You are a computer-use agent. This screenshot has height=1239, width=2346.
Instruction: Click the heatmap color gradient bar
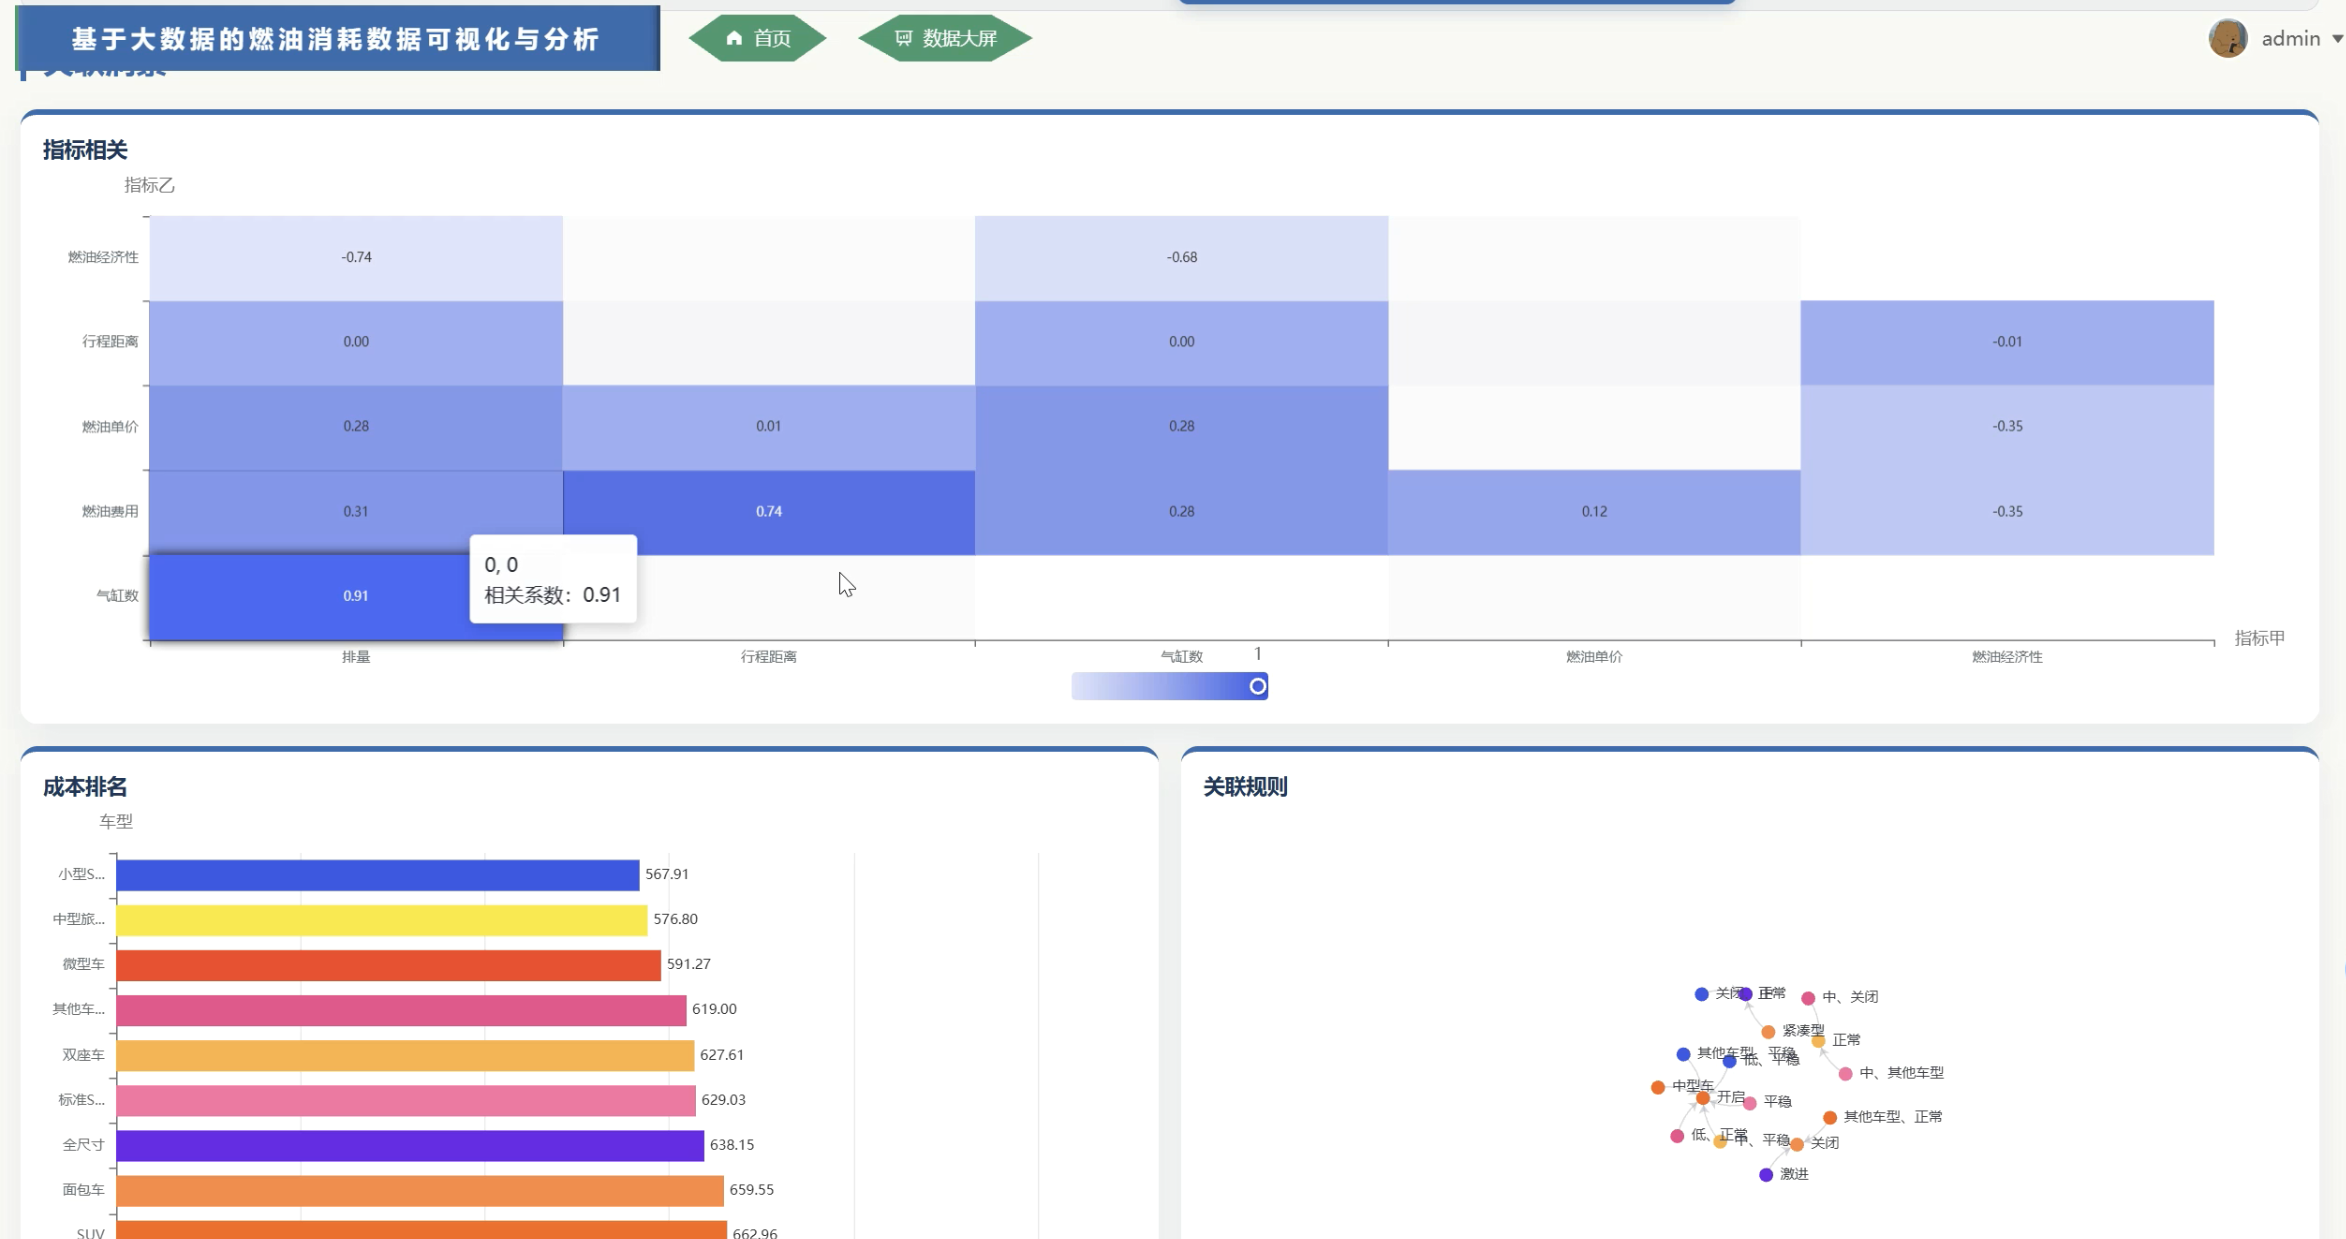click(x=1169, y=686)
